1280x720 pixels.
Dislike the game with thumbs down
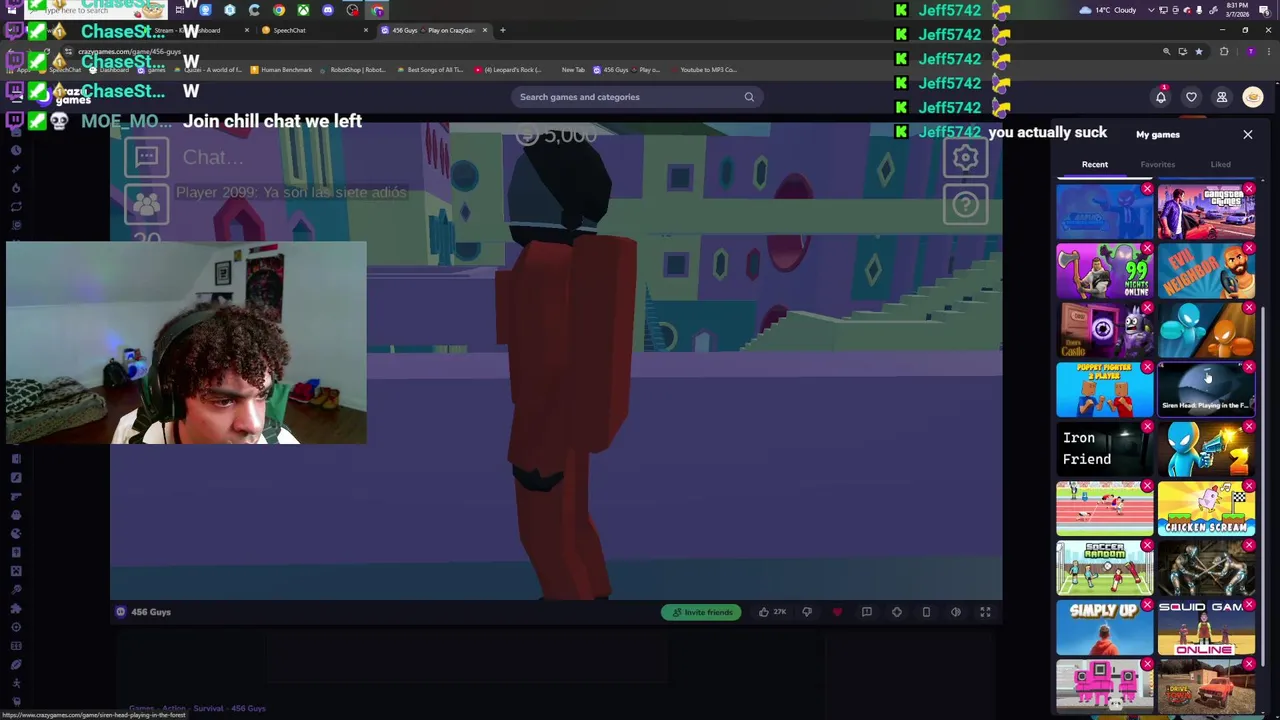click(807, 612)
